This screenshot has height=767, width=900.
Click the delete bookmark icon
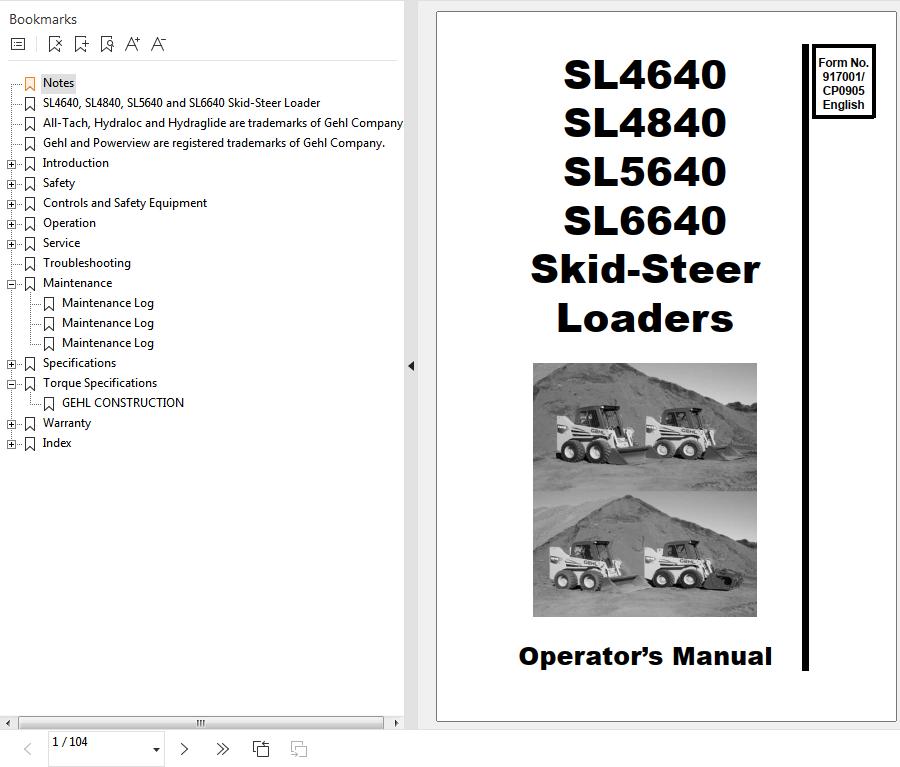tap(55, 44)
